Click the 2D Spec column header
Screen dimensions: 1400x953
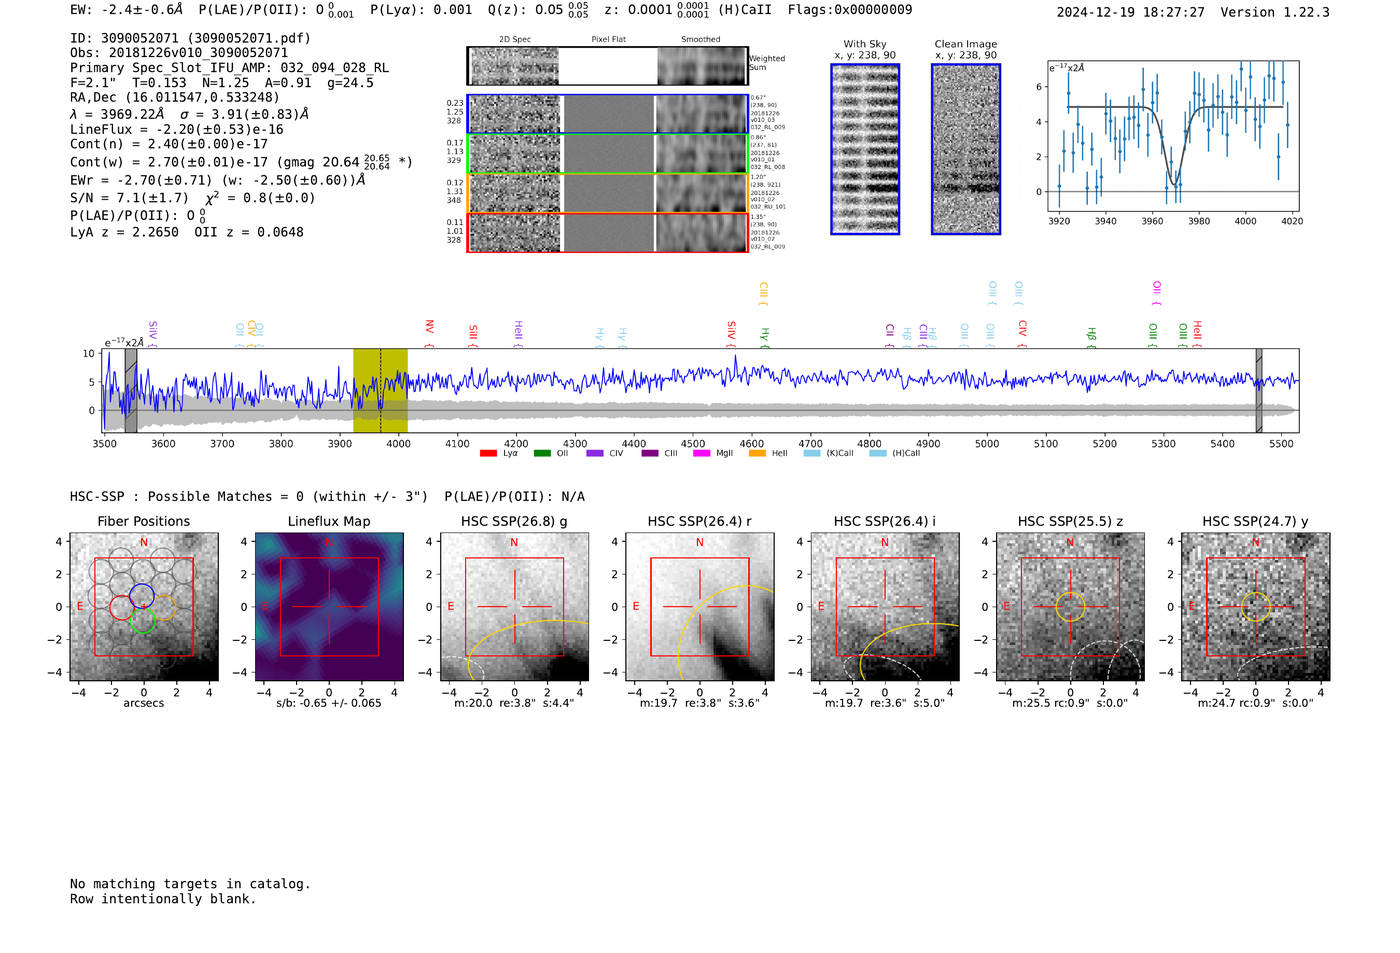click(515, 40)
